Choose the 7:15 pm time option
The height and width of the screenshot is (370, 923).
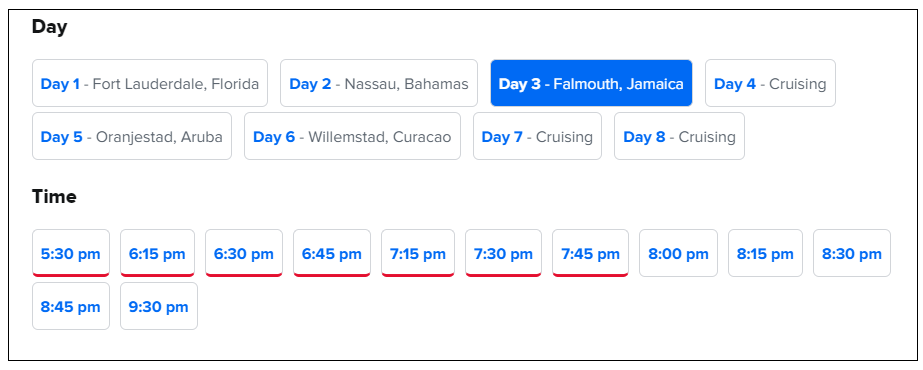click(418, 253)
